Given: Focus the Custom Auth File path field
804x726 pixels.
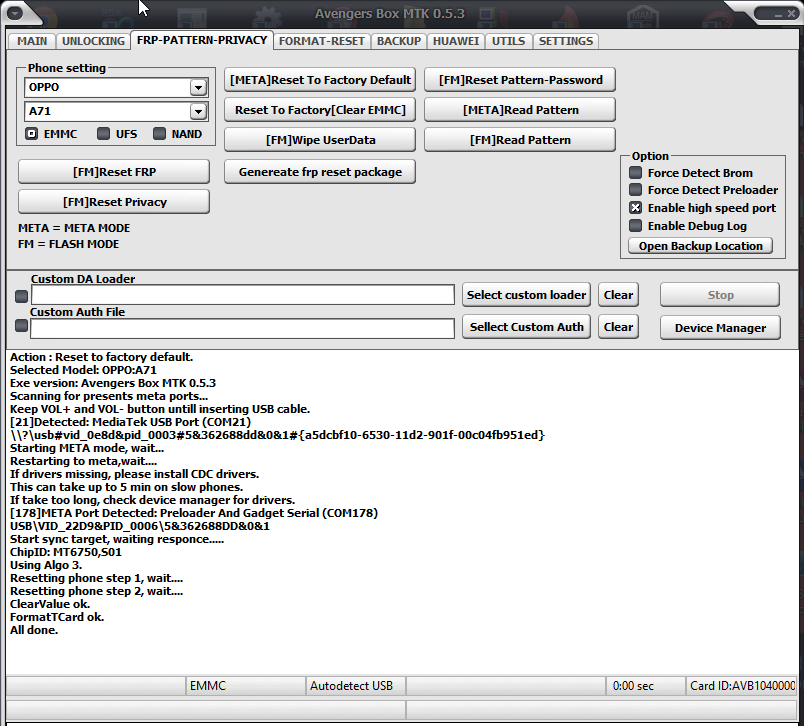Looking at the screenshot, I should [243, 328].
